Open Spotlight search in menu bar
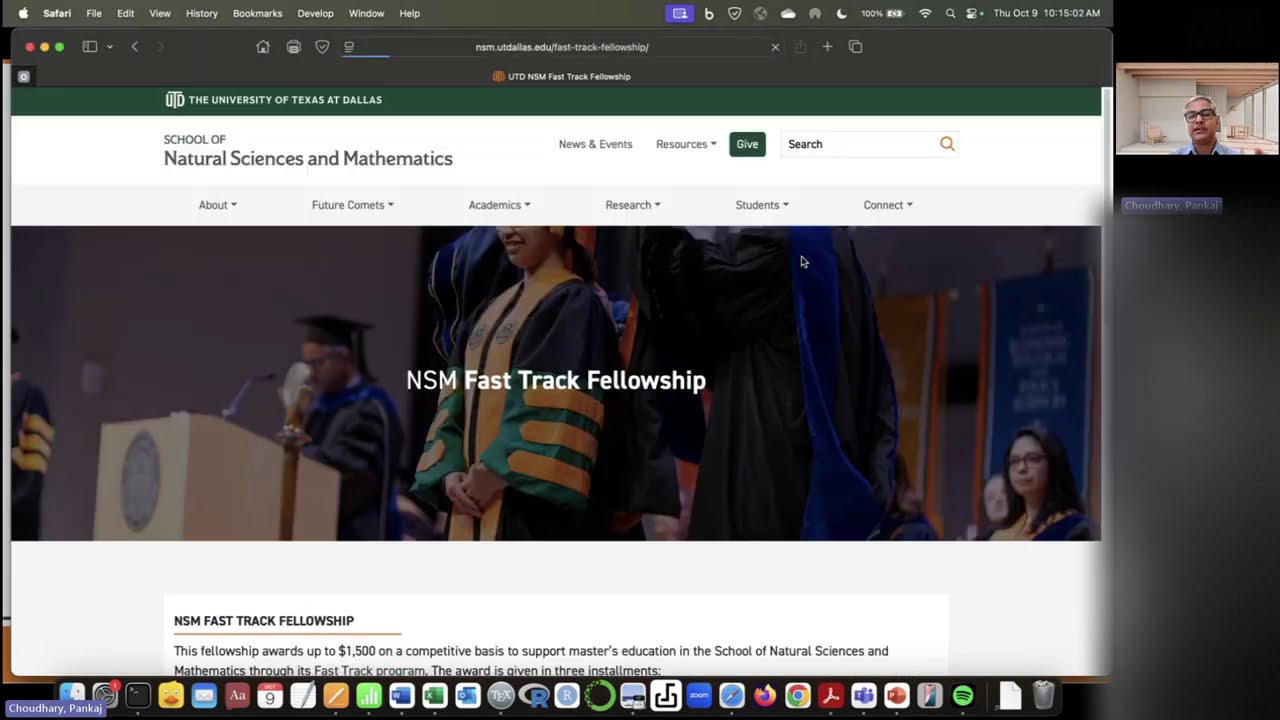The image size is (1280, 720). [950, 13]
